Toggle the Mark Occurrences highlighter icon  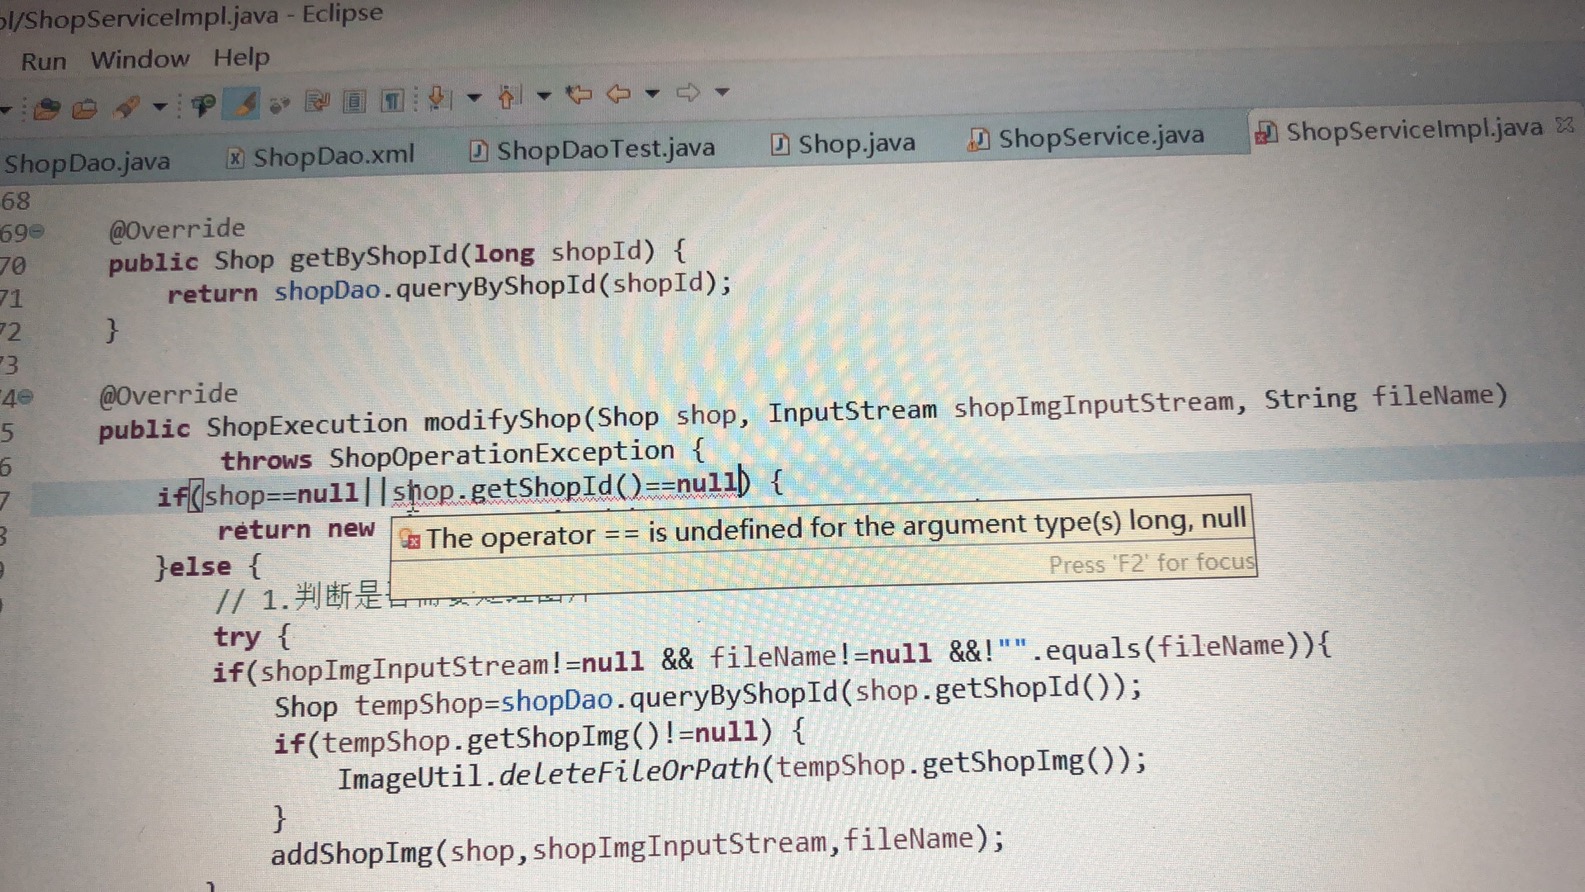(x=243, y=103)
